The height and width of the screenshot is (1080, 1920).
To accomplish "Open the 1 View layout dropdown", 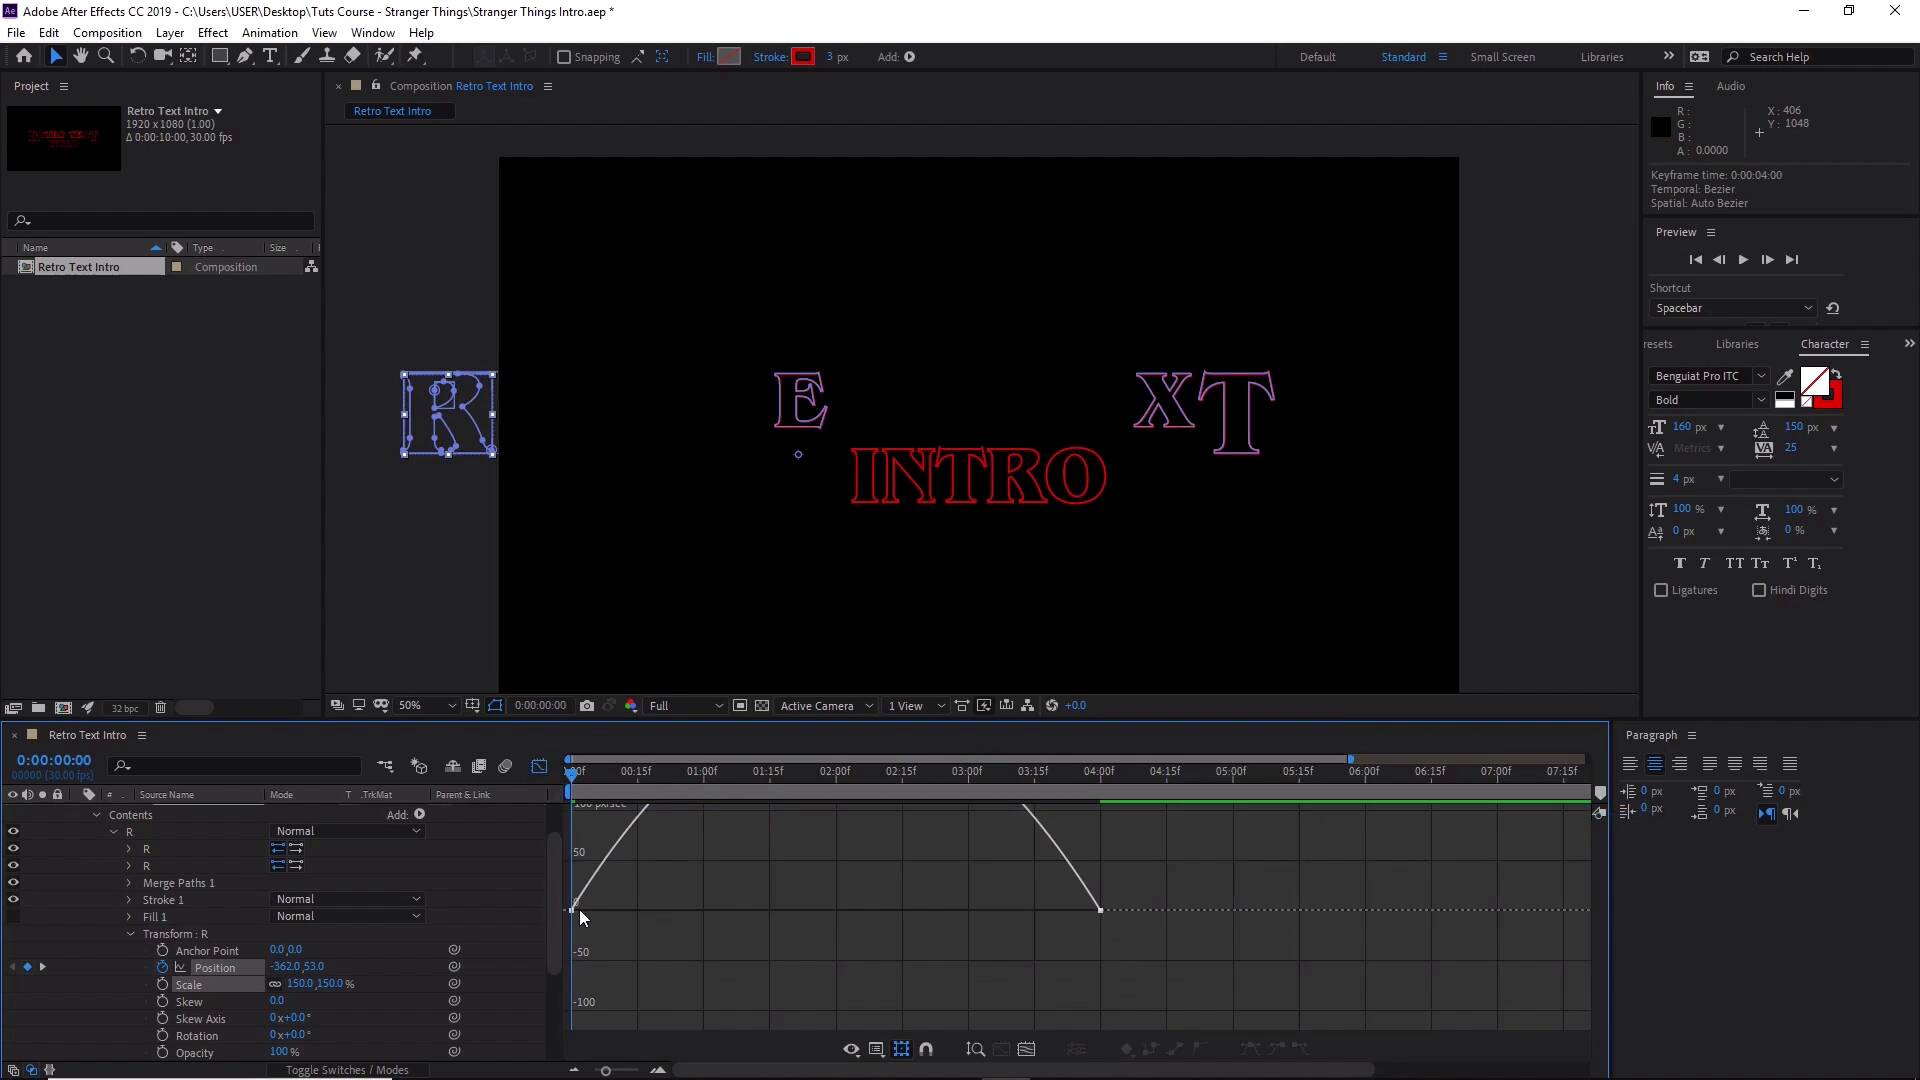I will pos(916,706).
